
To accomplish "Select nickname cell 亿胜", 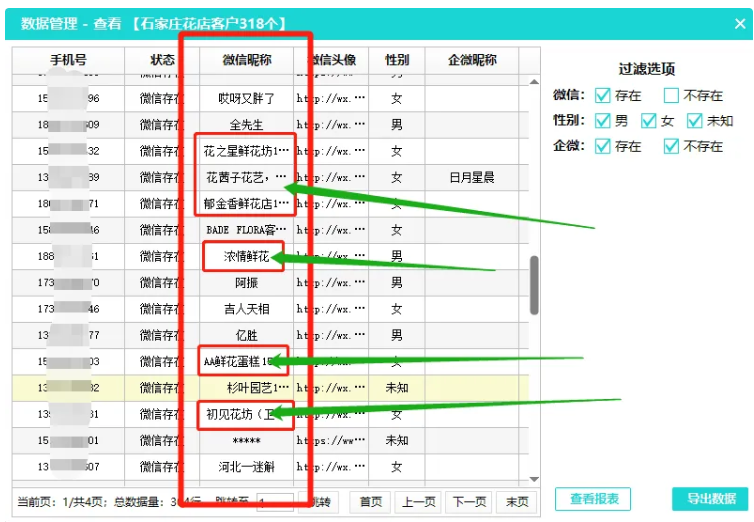I will tap(247, 336).
